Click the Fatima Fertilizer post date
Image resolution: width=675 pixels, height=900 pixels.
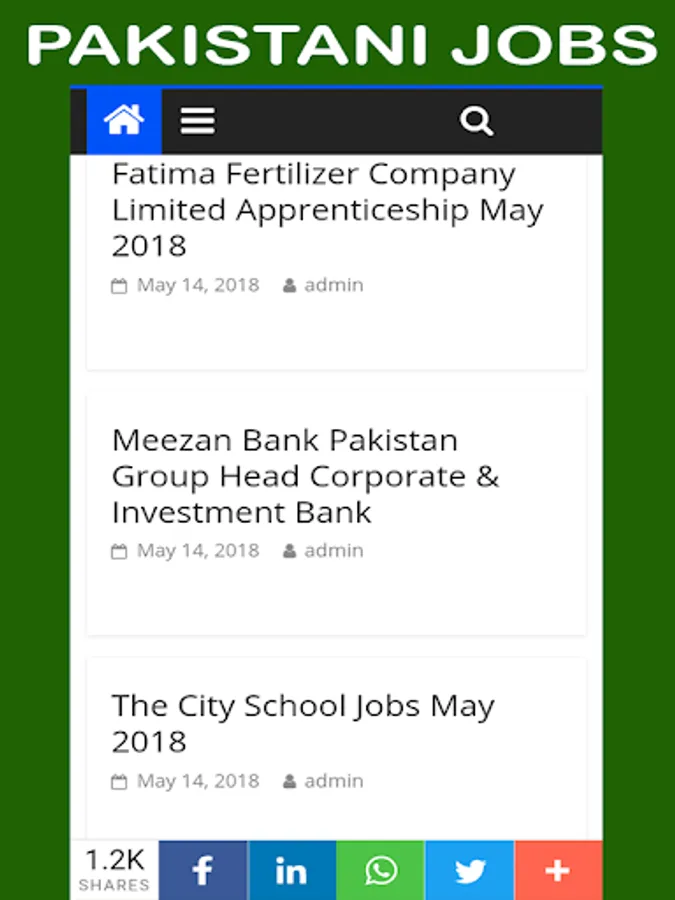point(197,285)
